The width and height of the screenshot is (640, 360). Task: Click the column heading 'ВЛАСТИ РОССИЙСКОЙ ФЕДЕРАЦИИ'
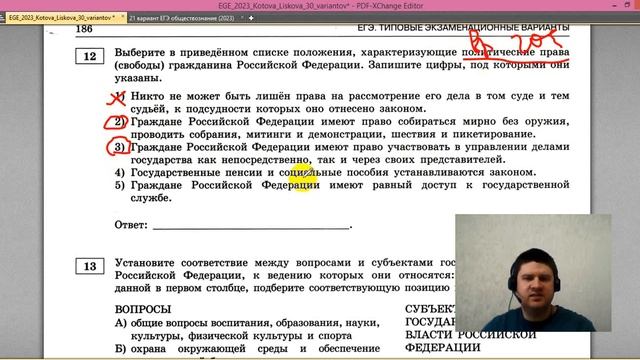pyautogui.click(x=470, y=341)
